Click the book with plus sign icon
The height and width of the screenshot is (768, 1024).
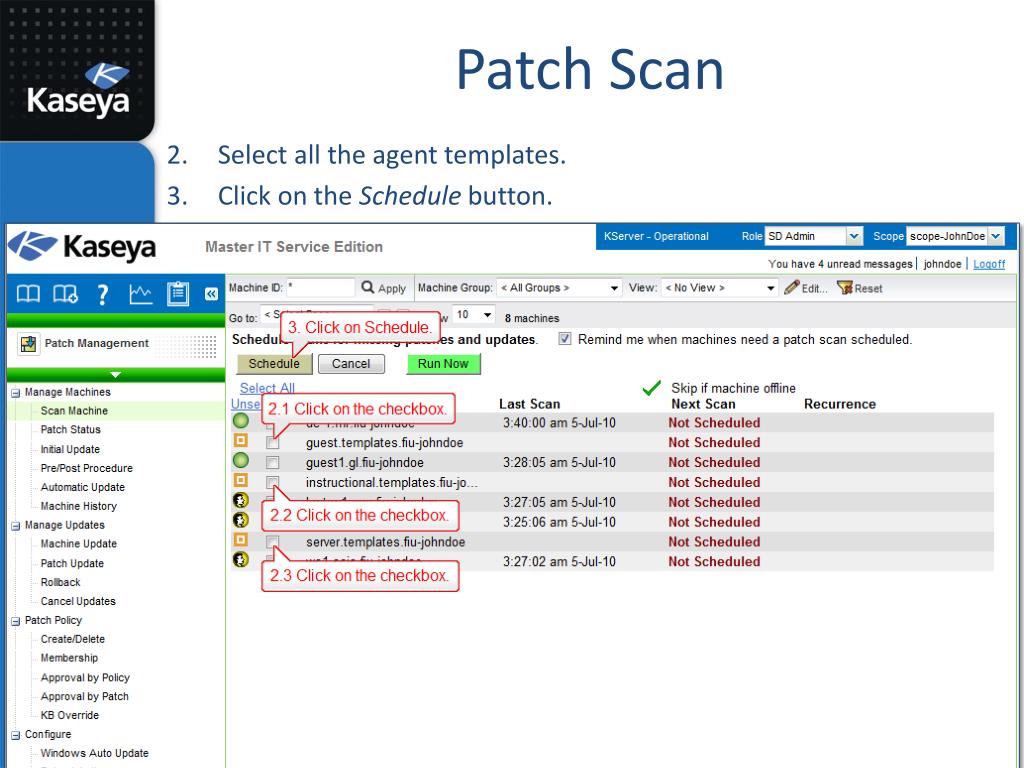click(65, 295)
